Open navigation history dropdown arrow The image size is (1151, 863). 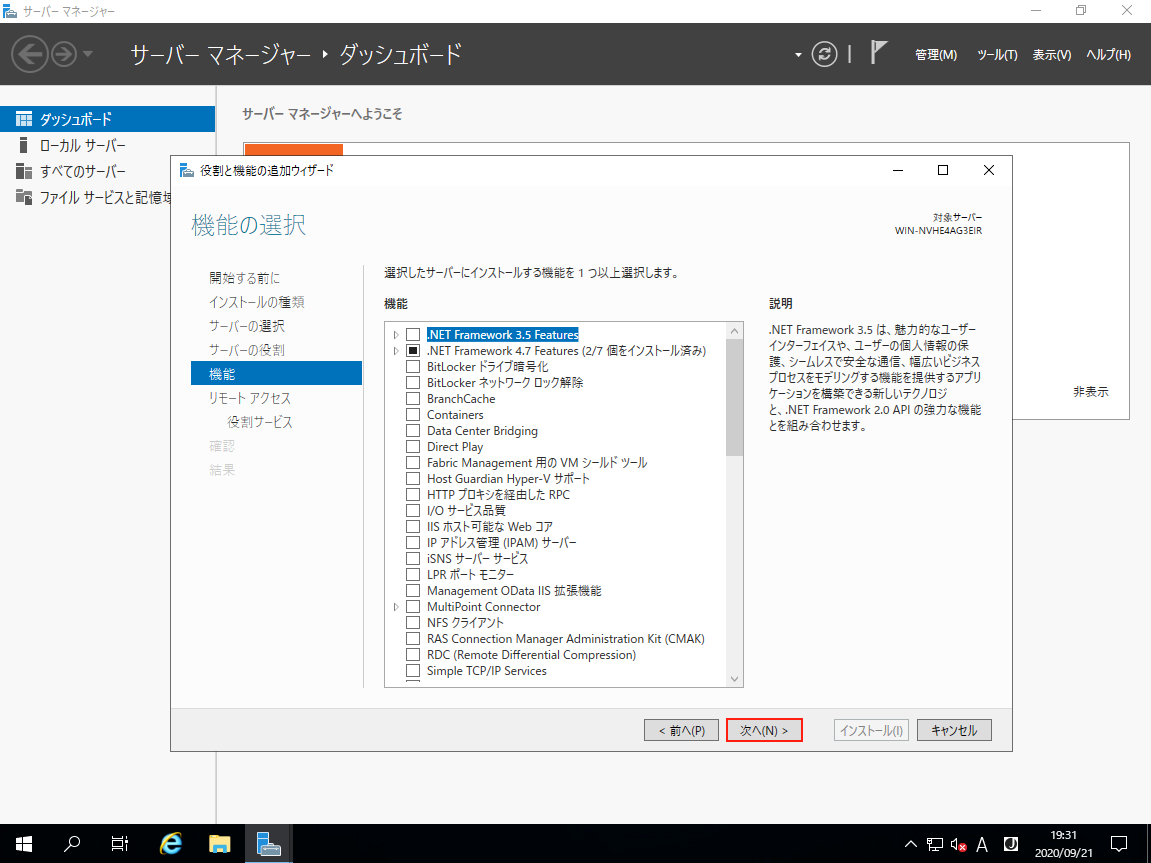[x=87, y=54]
